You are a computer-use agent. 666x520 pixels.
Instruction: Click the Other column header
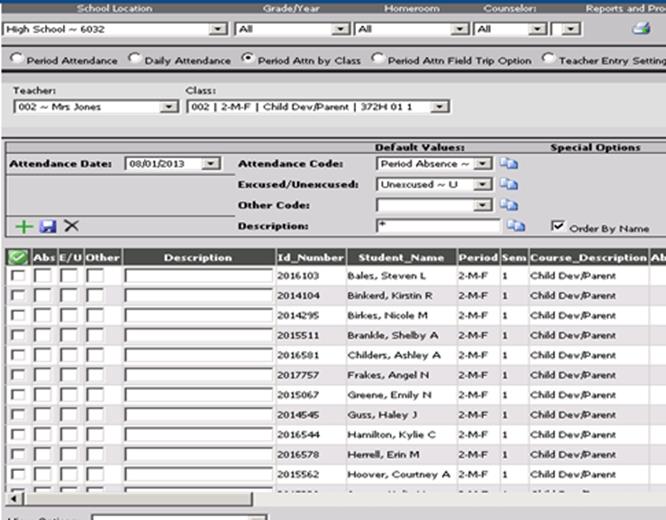click(x=102, y=257)
